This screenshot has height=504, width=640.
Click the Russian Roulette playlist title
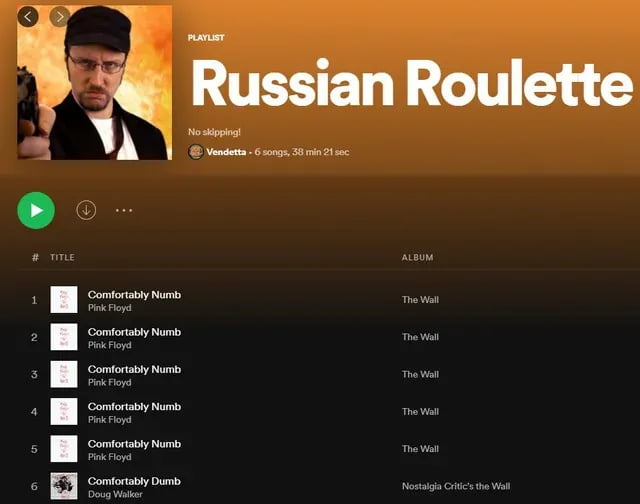pos(412,83)
